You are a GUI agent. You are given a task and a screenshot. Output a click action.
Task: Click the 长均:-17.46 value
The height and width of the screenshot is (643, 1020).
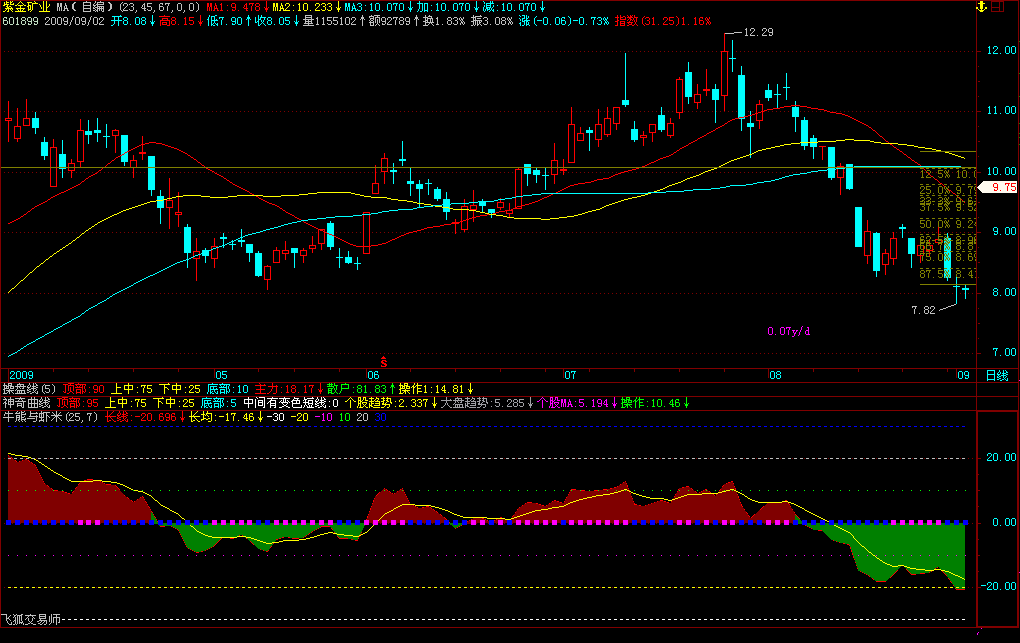tap(222, 417)
